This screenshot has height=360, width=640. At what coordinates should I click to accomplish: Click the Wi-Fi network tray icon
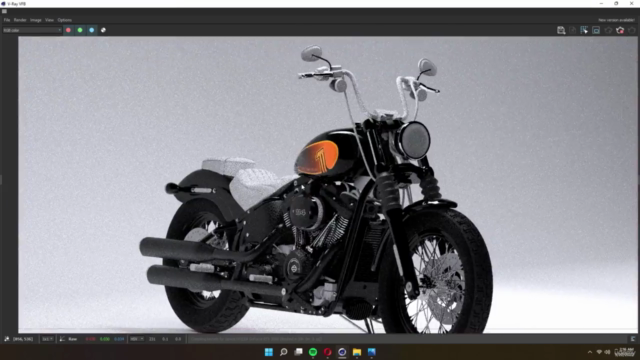599,352
